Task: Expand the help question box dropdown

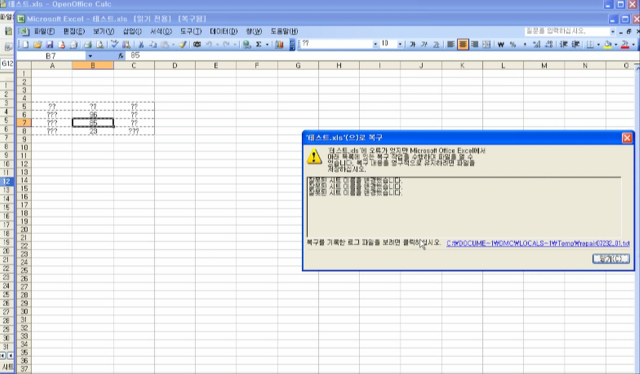Action: [x=613, y=31]
